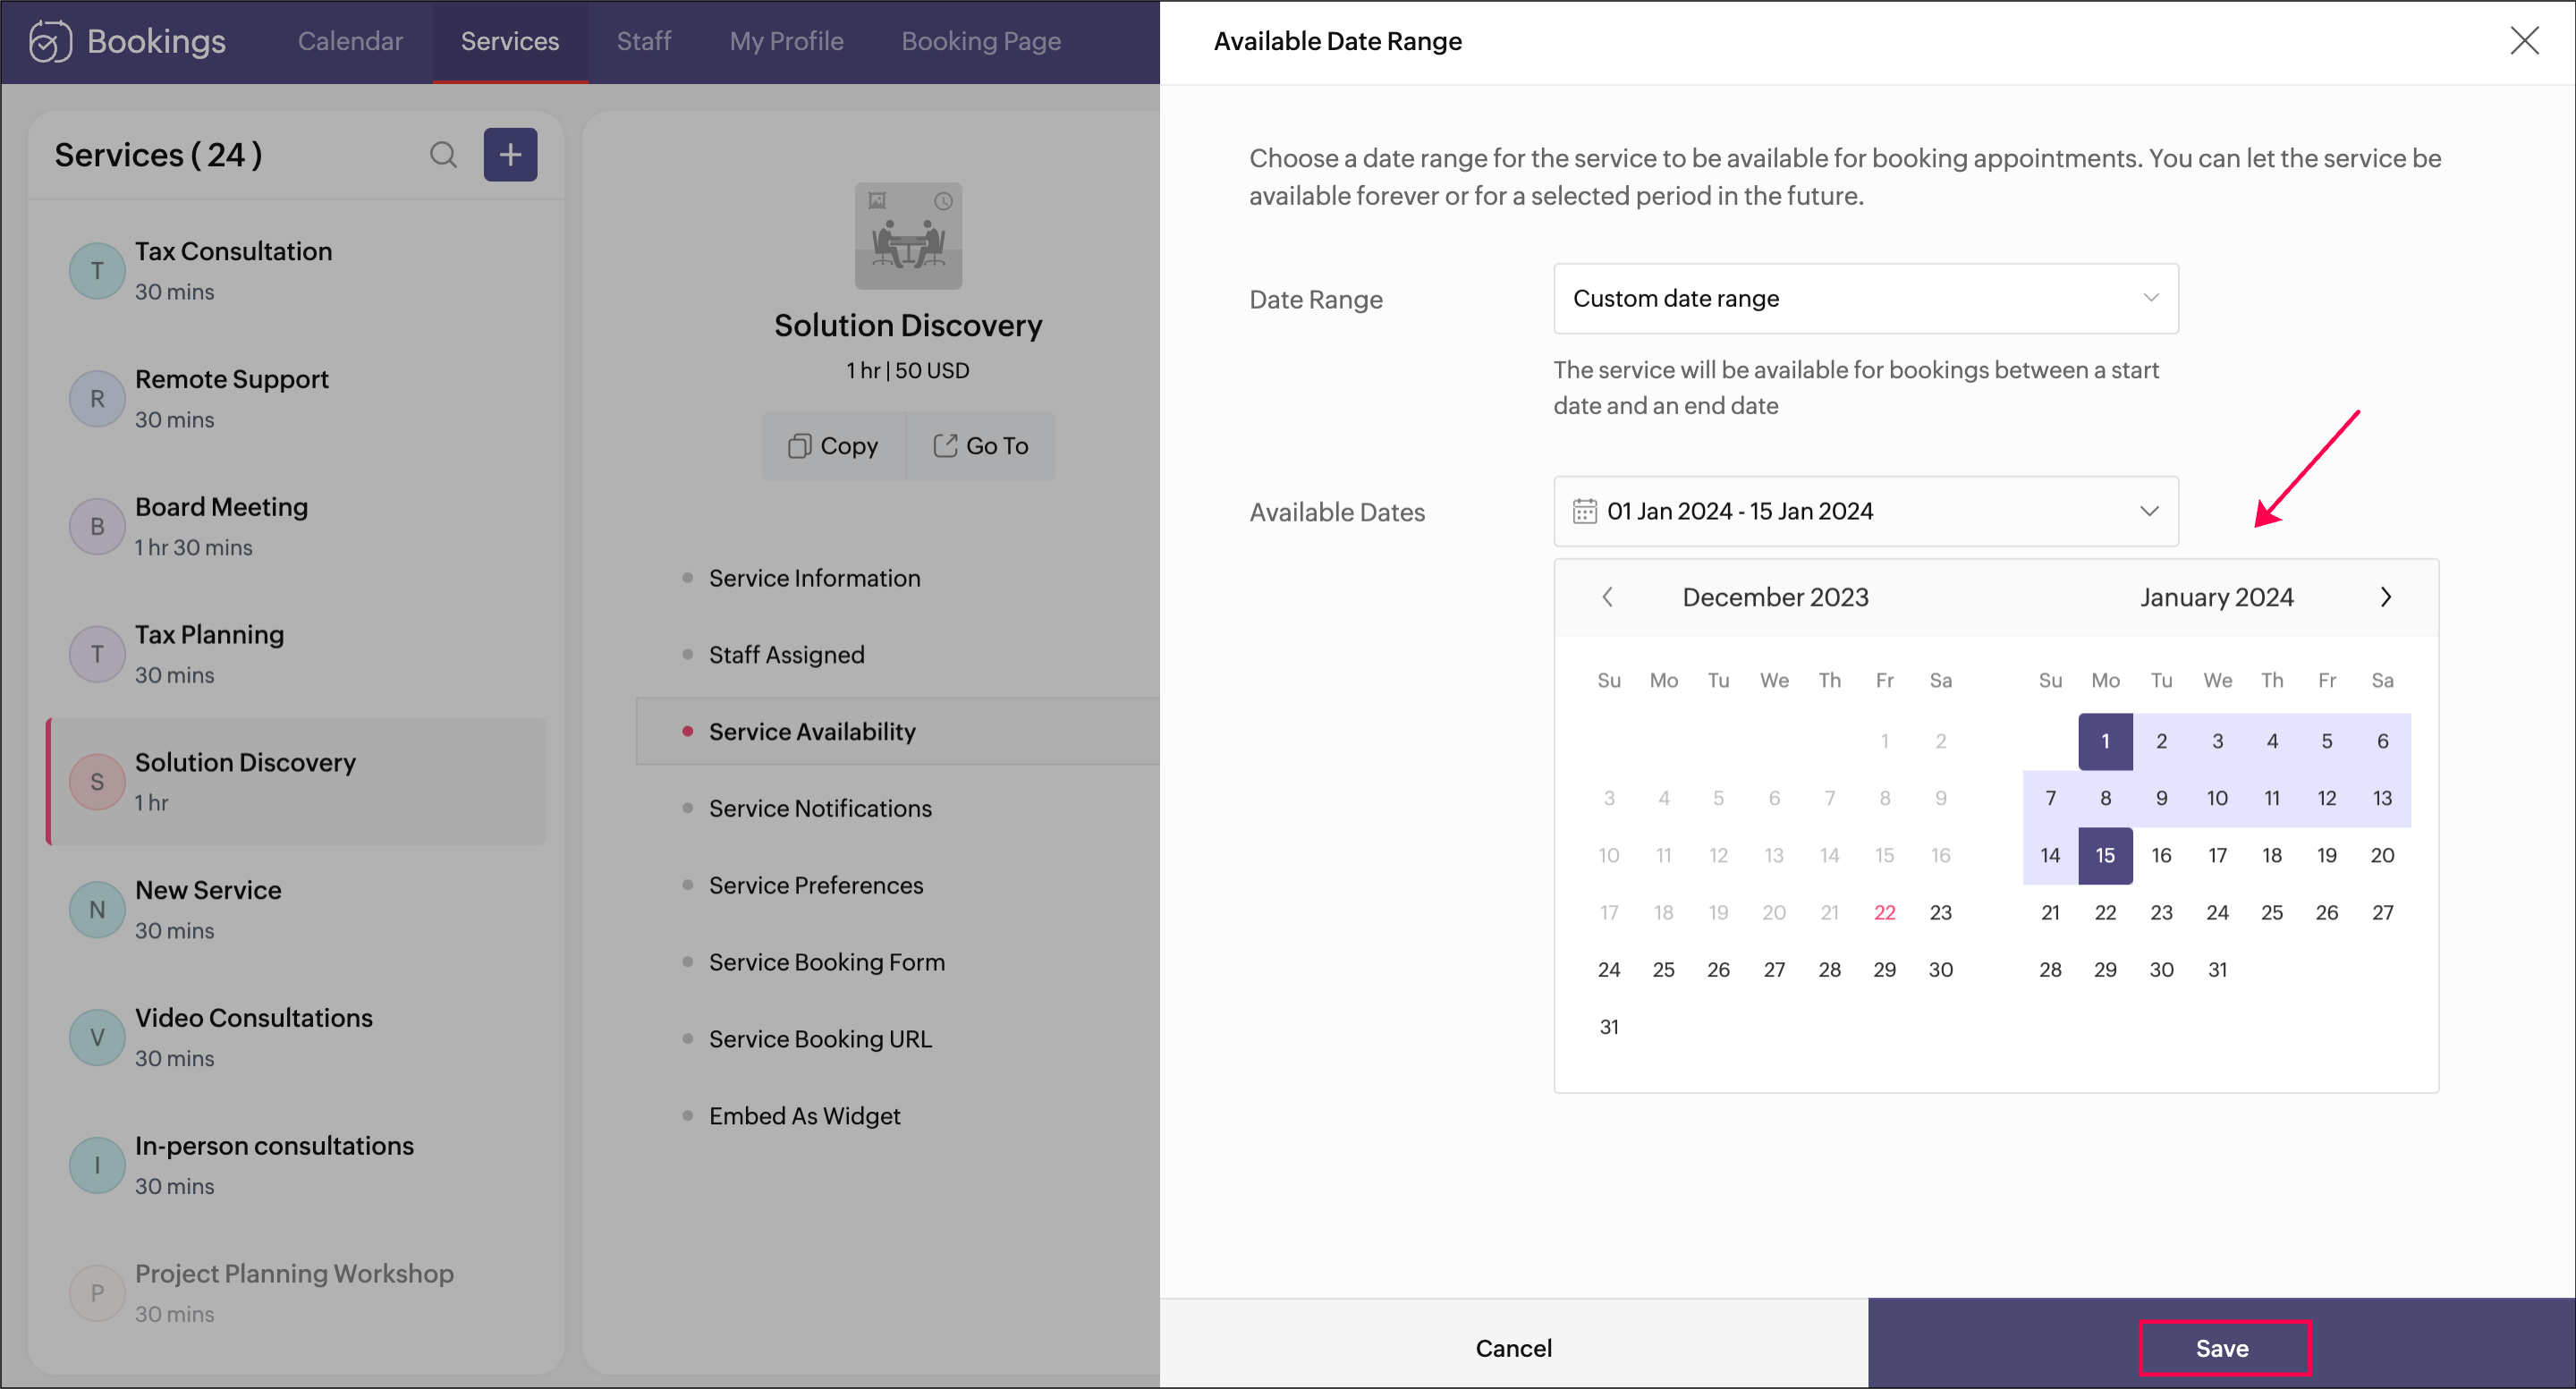2576x1389 pixels.
Task: Open the Staff tab
Action: (x=644, y=41)
